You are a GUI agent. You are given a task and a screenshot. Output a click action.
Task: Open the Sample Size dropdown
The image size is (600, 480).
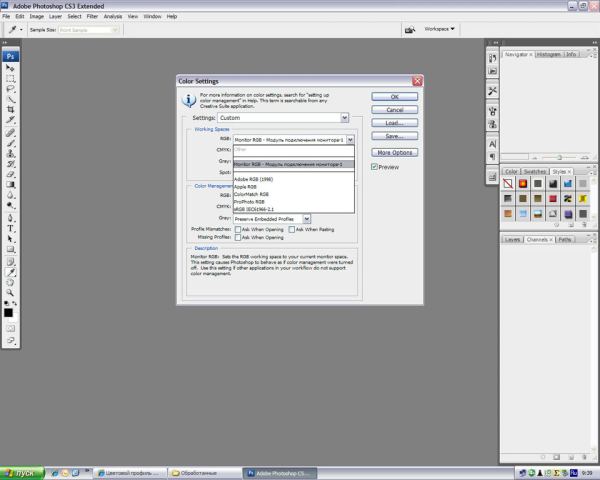click(x=89, y=30)
